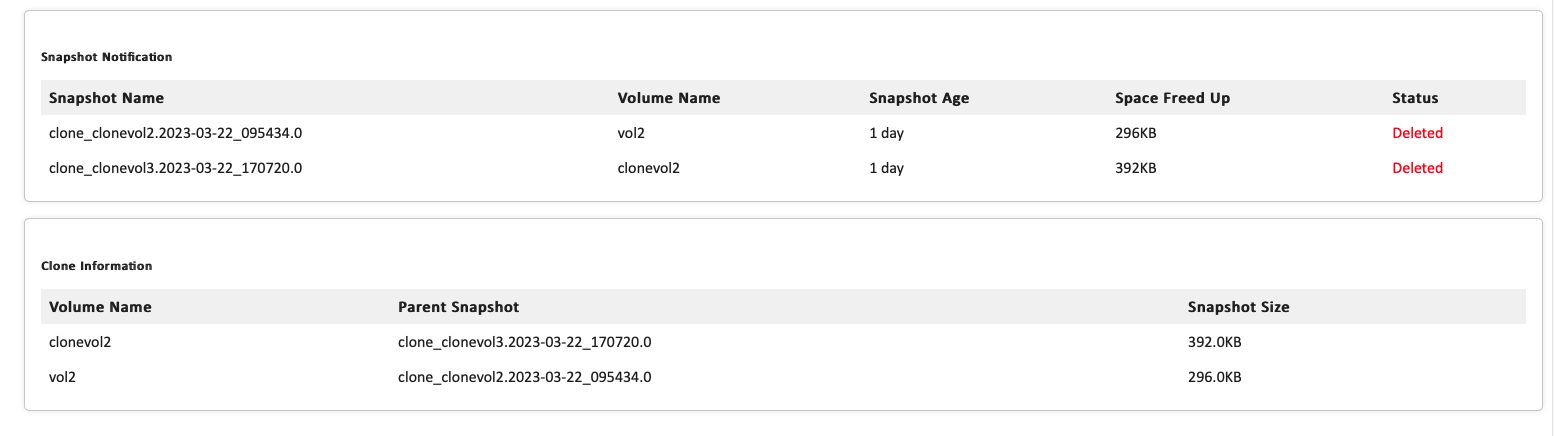The width and height of the screenshot is (1554, 436).
Task: Select the Snapshot Age column header
Action: pyautogui.click(x=919, y=98)
